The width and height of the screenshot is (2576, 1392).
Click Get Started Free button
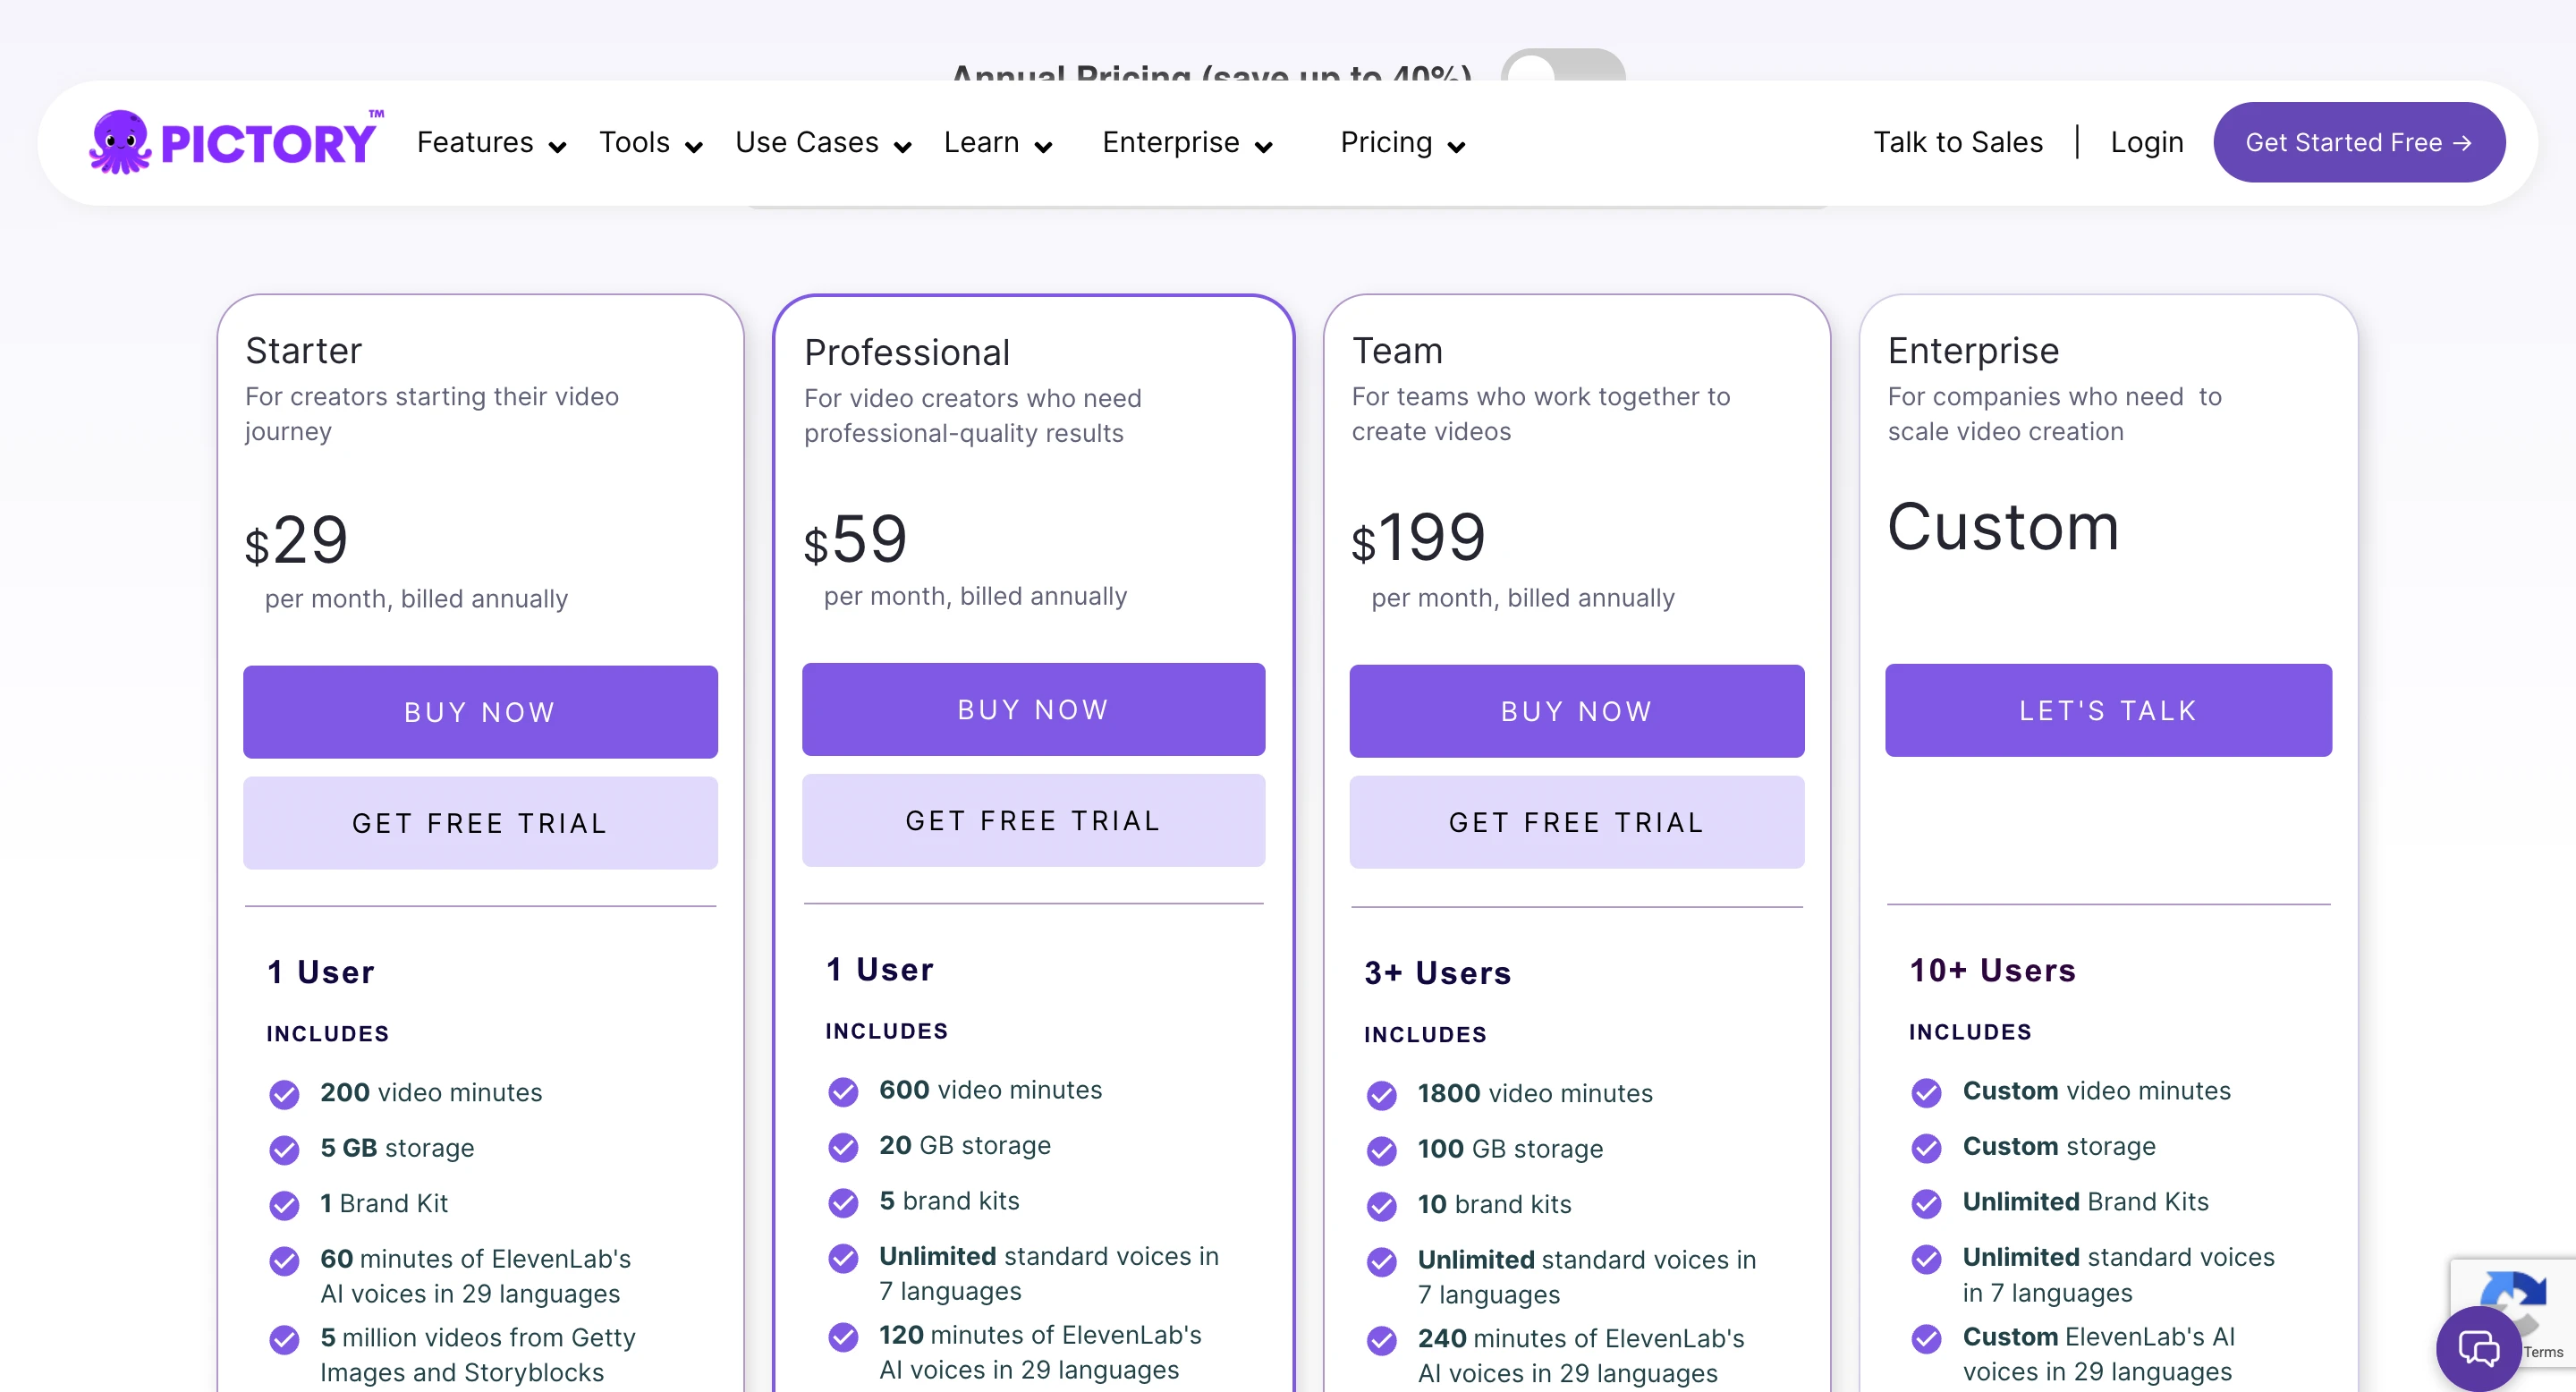[2359, 142]
